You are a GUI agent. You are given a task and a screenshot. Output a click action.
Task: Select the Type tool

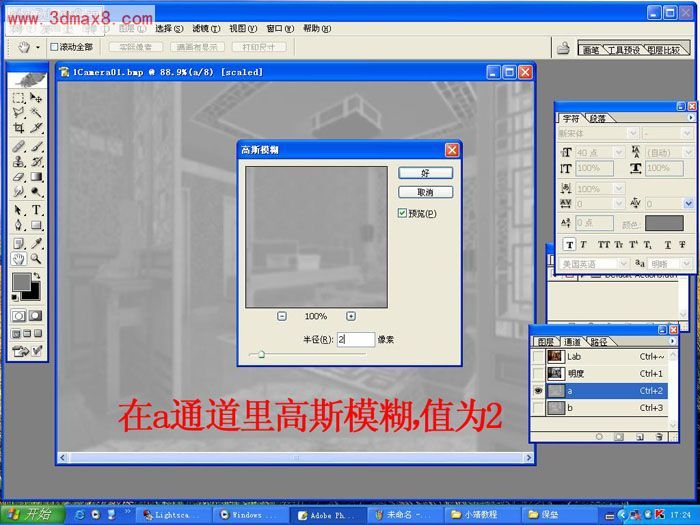[x=36, y=210]
